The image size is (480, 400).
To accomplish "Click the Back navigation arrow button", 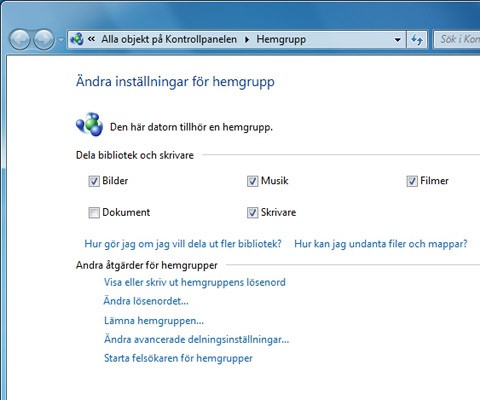I will click(x=19, y=39).
